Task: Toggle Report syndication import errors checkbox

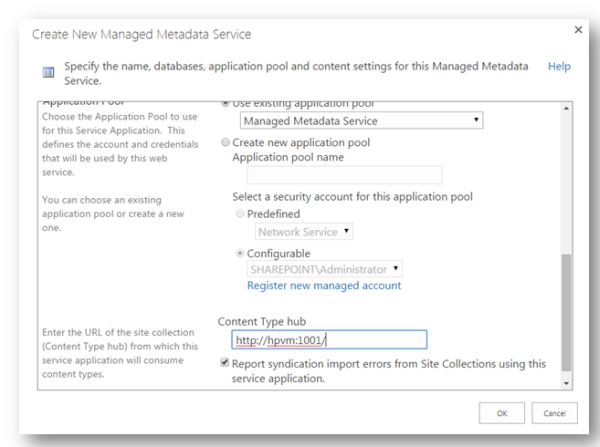Action: 224,364
